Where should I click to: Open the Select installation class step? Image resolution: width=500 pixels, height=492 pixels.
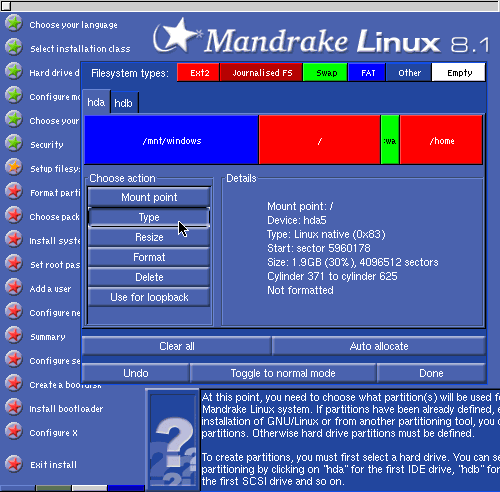point(80,49)
